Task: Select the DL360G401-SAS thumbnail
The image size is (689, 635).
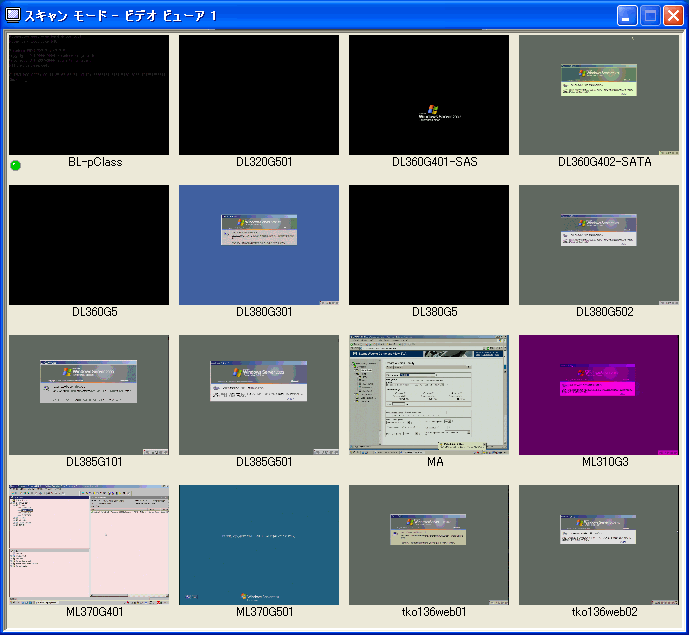Action: pos(429,95)
